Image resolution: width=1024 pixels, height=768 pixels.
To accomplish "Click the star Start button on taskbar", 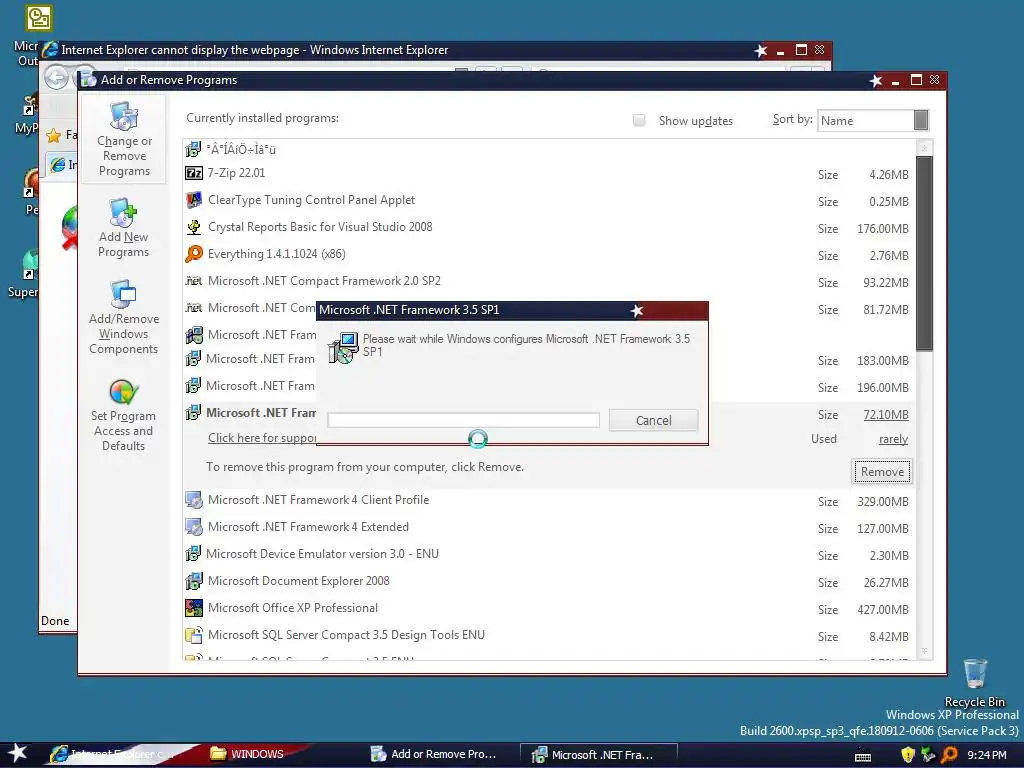I will 18,754.
